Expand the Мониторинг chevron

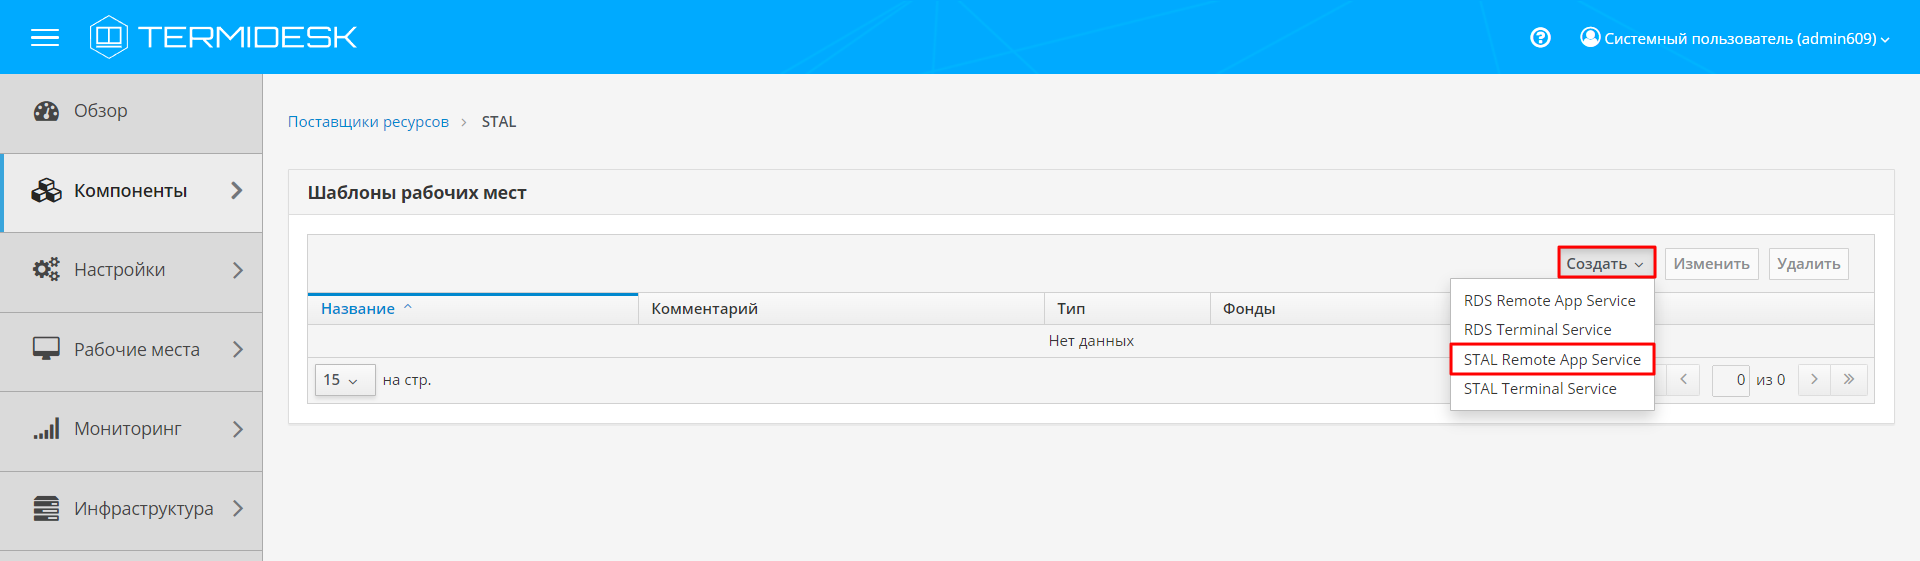(x=237, y=429)
